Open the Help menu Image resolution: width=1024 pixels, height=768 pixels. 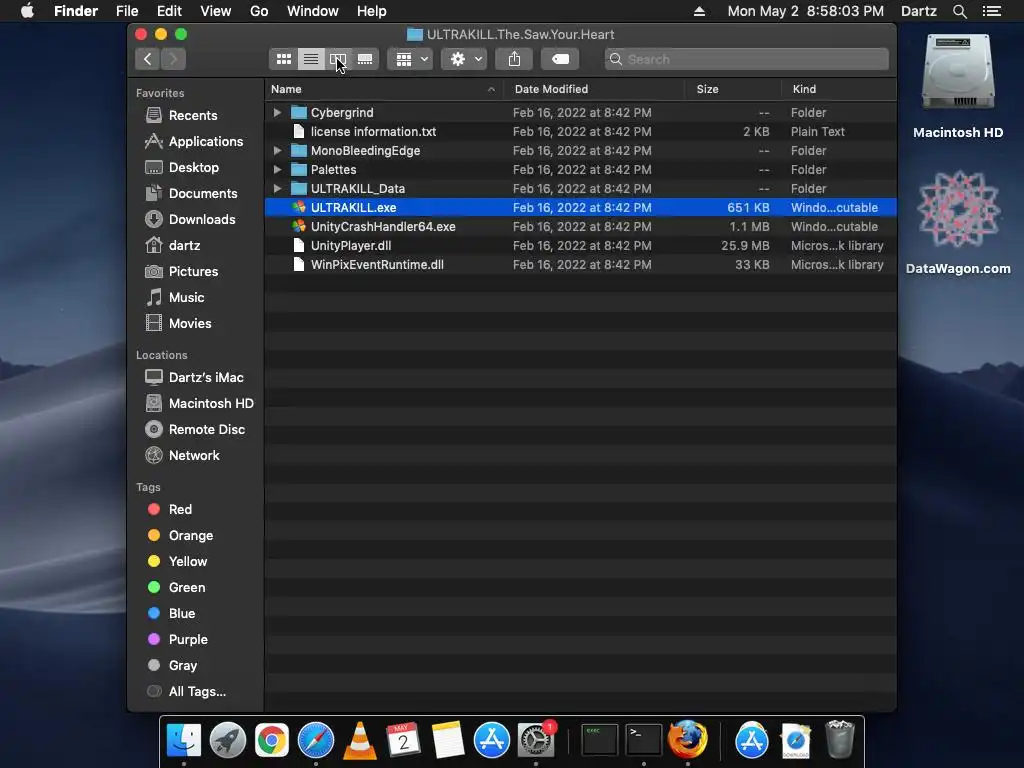pos(372,11)
